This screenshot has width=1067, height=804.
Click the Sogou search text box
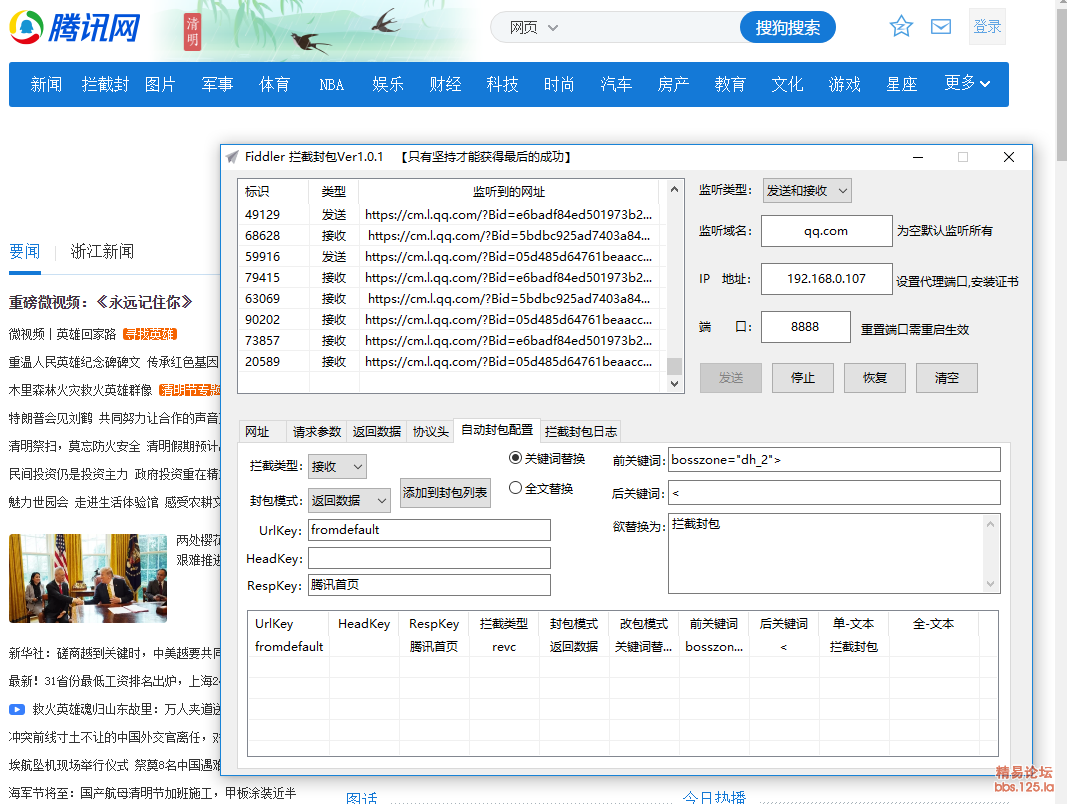coord(650,28)
